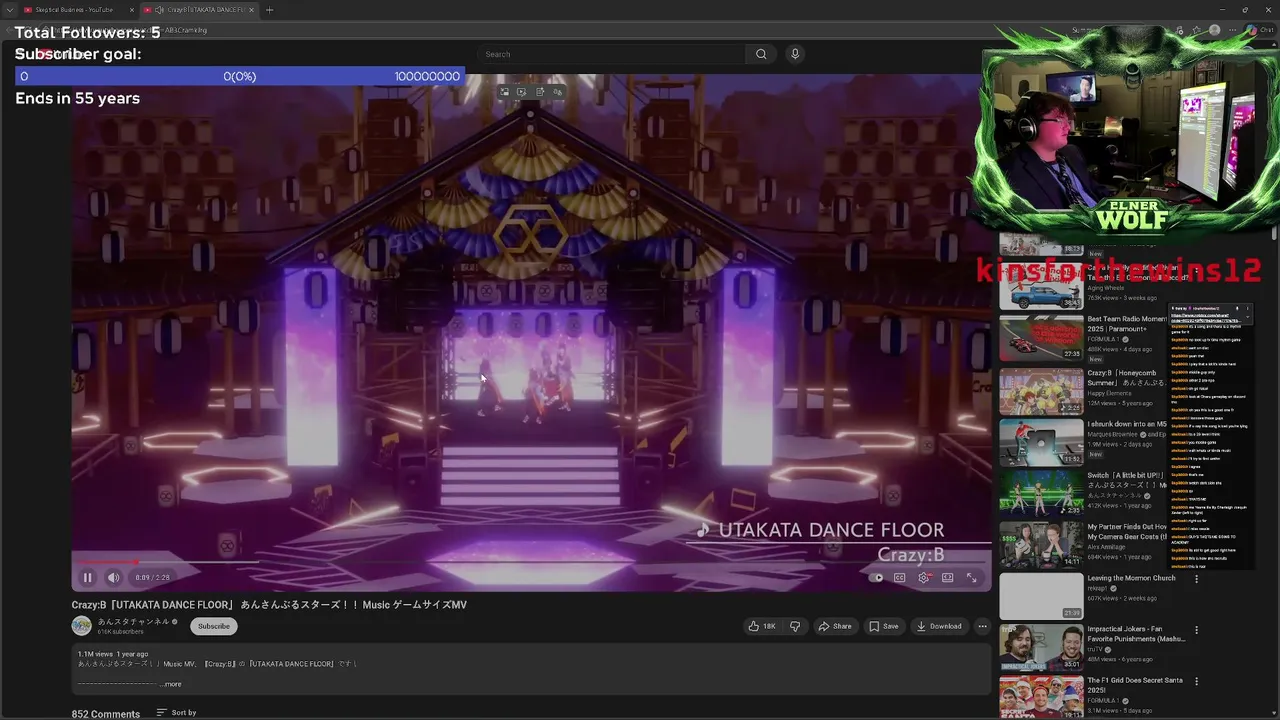Open Switch A little bit UP!! thumbnail
Viewport: 1280px width, 720px height.
click(1041, 493)
